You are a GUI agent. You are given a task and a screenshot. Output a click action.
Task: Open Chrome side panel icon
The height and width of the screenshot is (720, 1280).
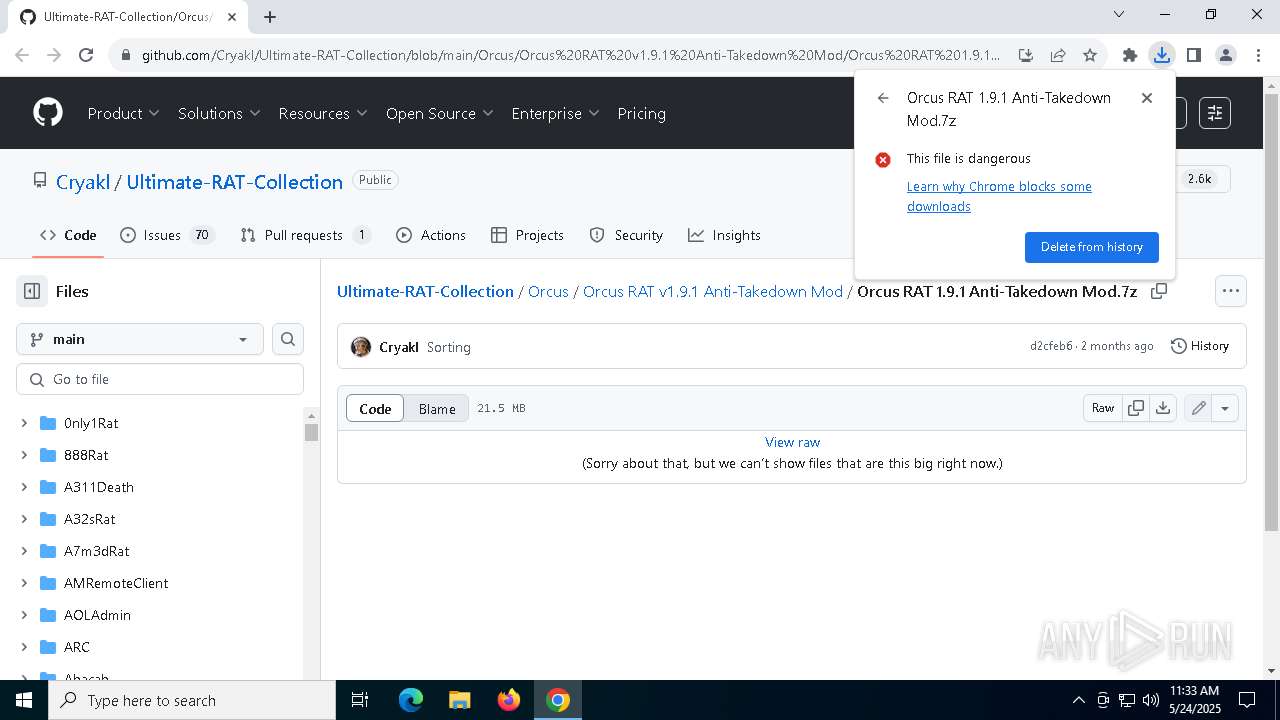1193,55
